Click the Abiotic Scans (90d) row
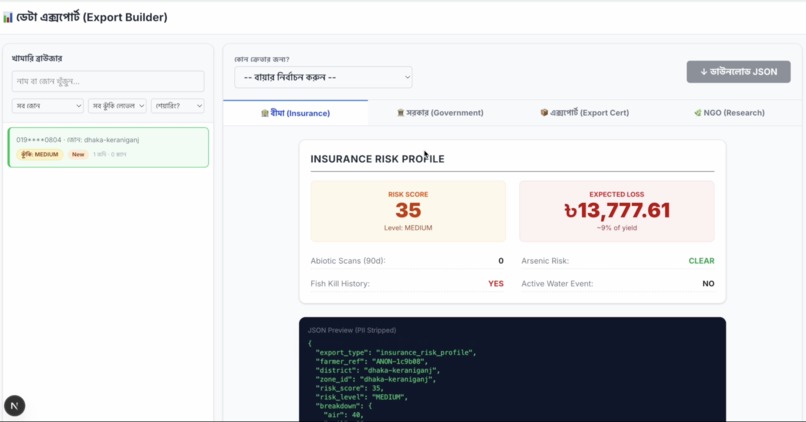The image size is (806, 422). [x=407, y=261]
